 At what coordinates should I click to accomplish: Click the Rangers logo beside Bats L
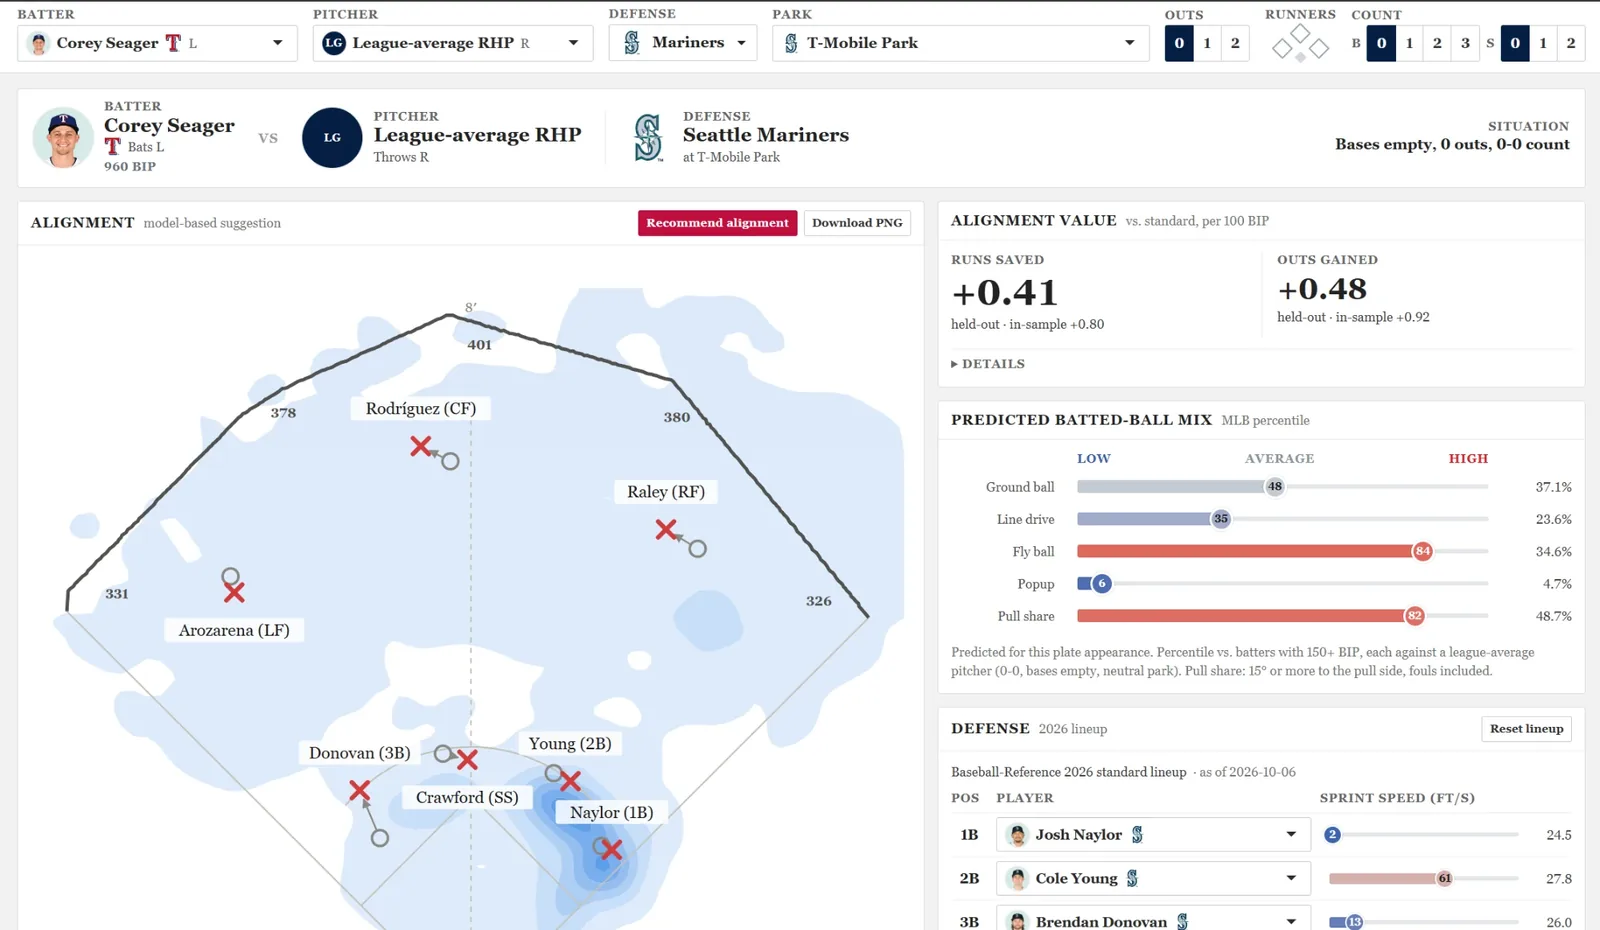click(x=113, y=147)
